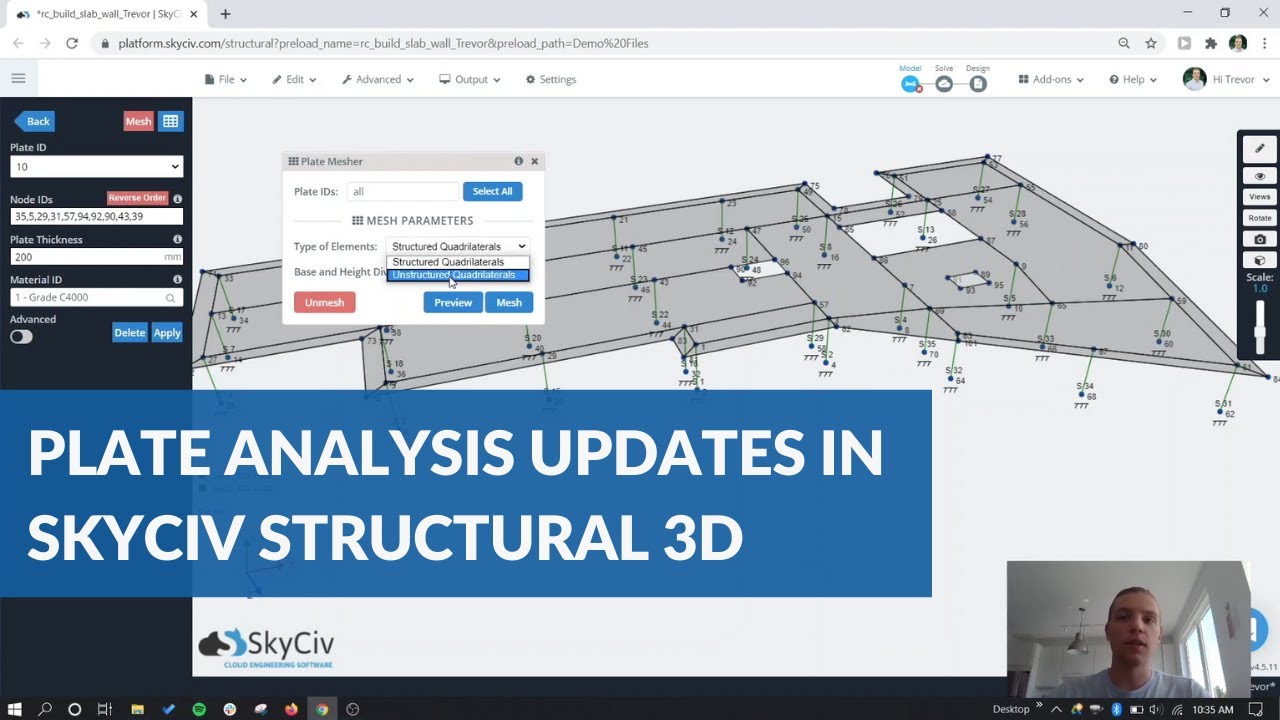This screenshot has width=1280, height=720.
Task: Bookmark this page star icon
Action: point(1151,43)
